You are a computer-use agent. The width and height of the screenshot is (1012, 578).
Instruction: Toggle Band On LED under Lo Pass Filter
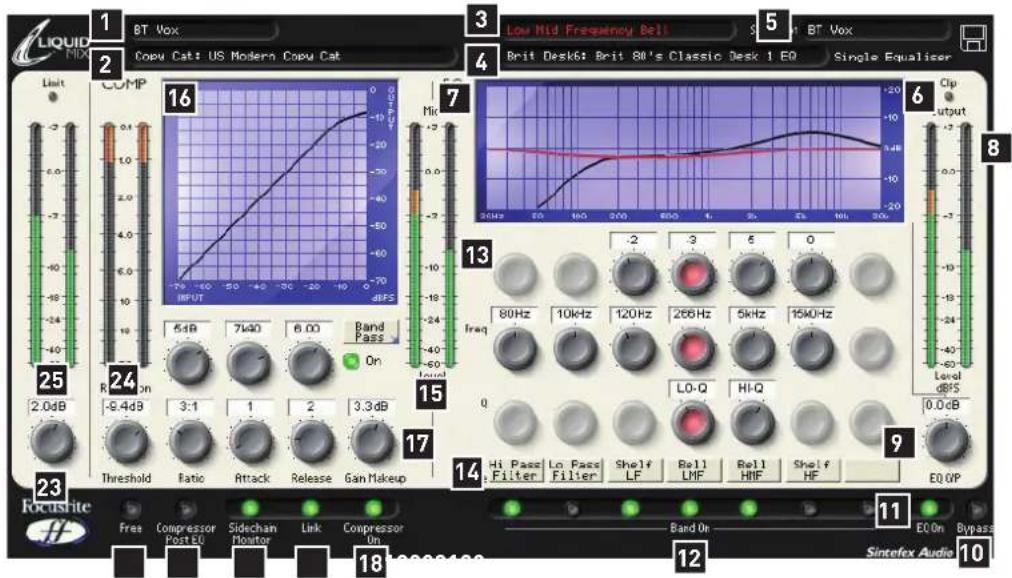(x=572, y=510)
